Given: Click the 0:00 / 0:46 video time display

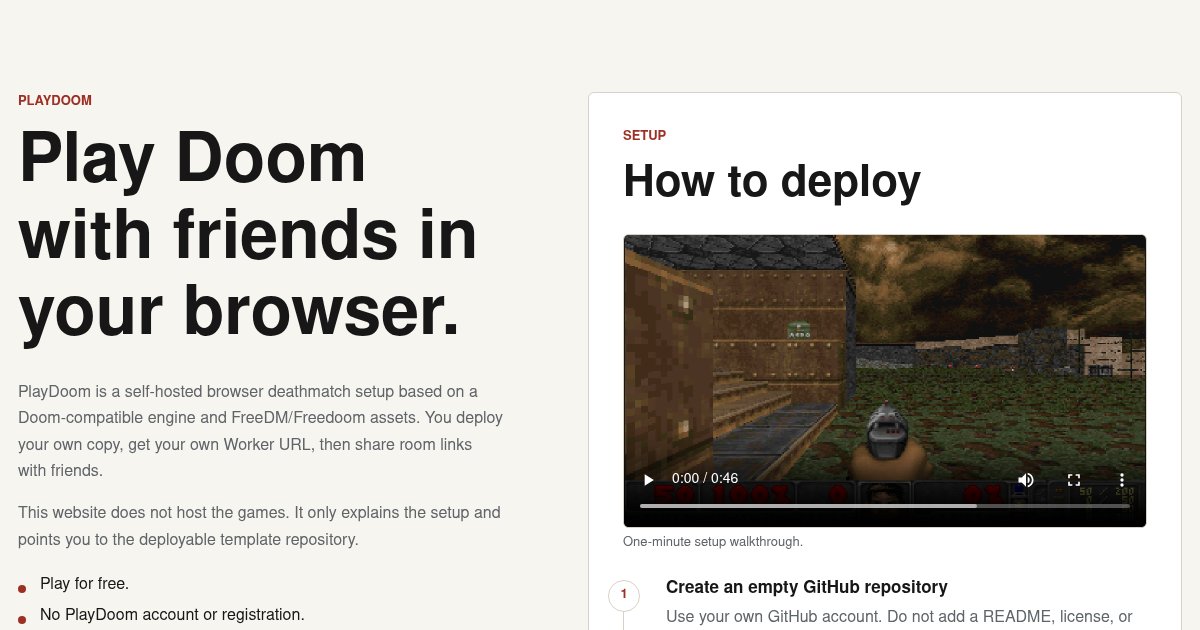Looking at the screenshot, I should pos(705,479).
